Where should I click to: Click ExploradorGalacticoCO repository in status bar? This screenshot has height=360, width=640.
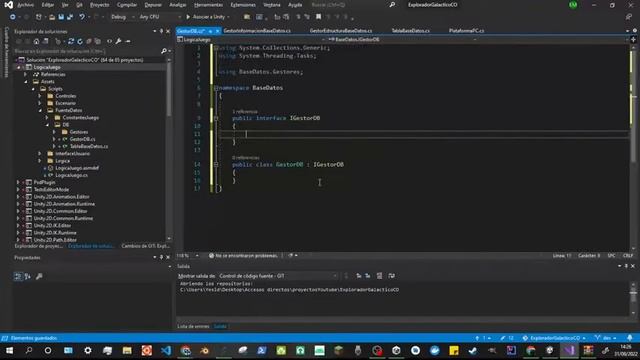pyautogui.click(x=554, y=338)
